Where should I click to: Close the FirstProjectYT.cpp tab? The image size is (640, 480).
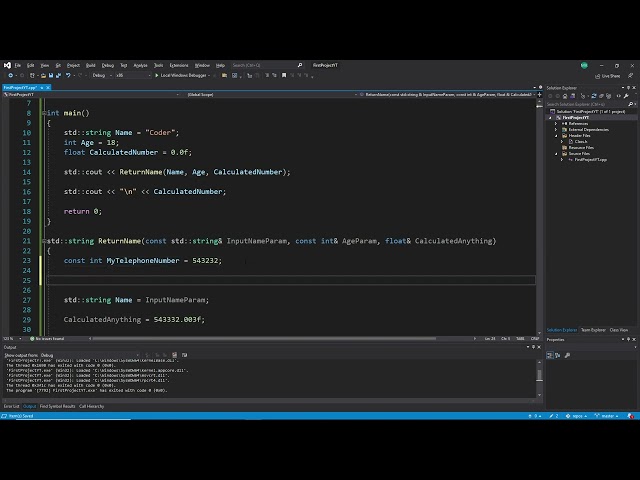48,87
